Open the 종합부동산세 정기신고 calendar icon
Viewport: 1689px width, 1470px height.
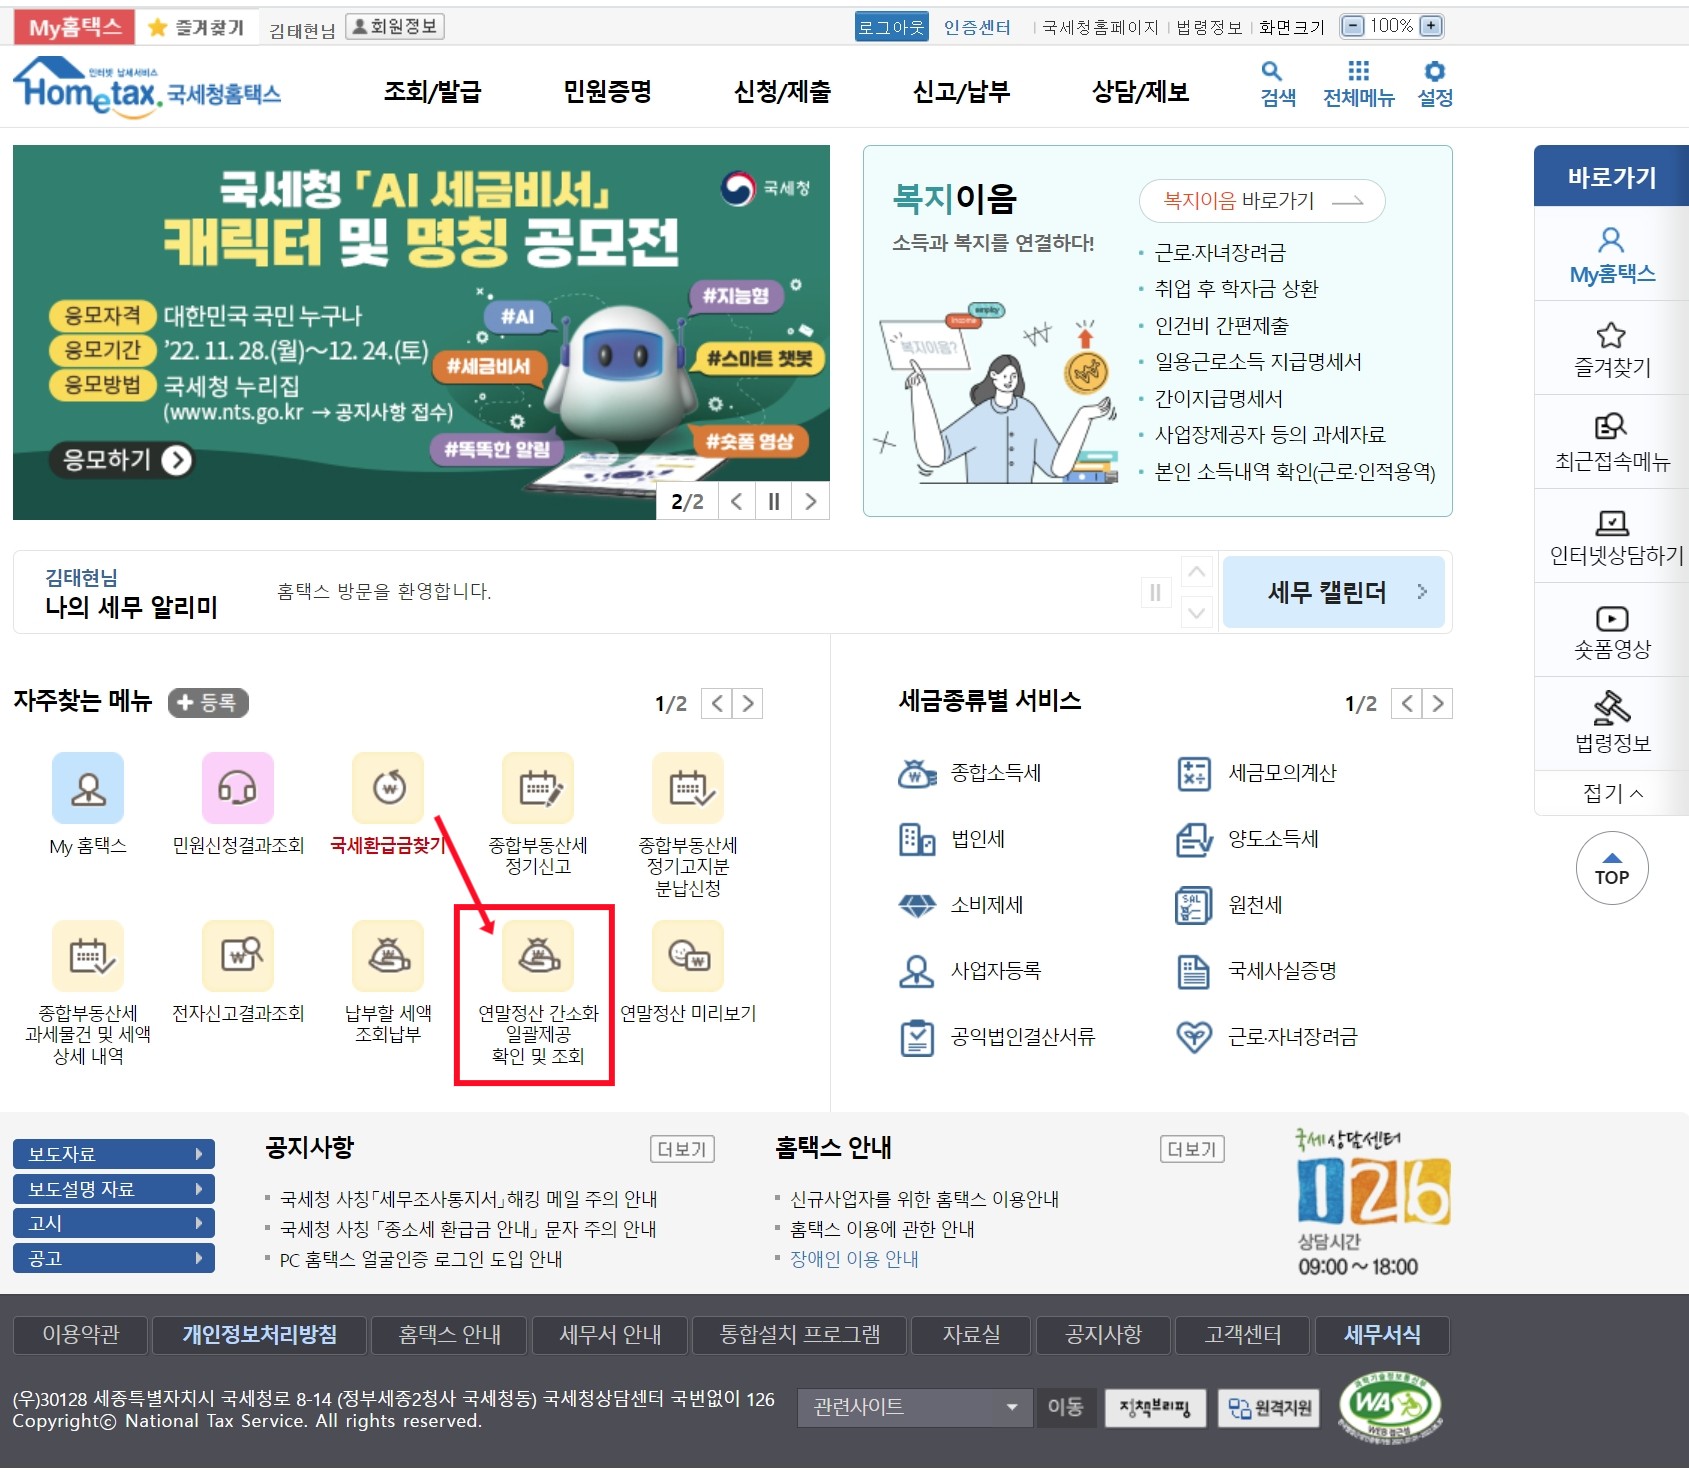click(x=538, y=788)
